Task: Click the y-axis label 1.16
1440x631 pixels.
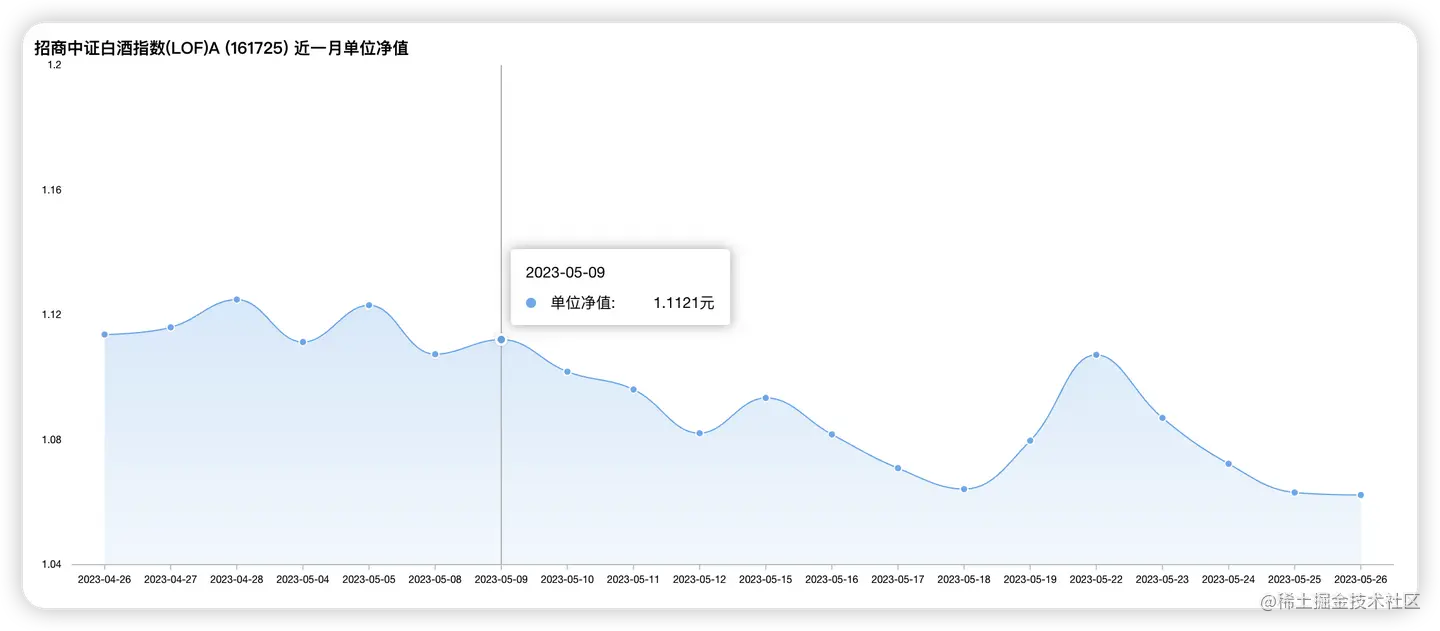Action: point(52,190)
